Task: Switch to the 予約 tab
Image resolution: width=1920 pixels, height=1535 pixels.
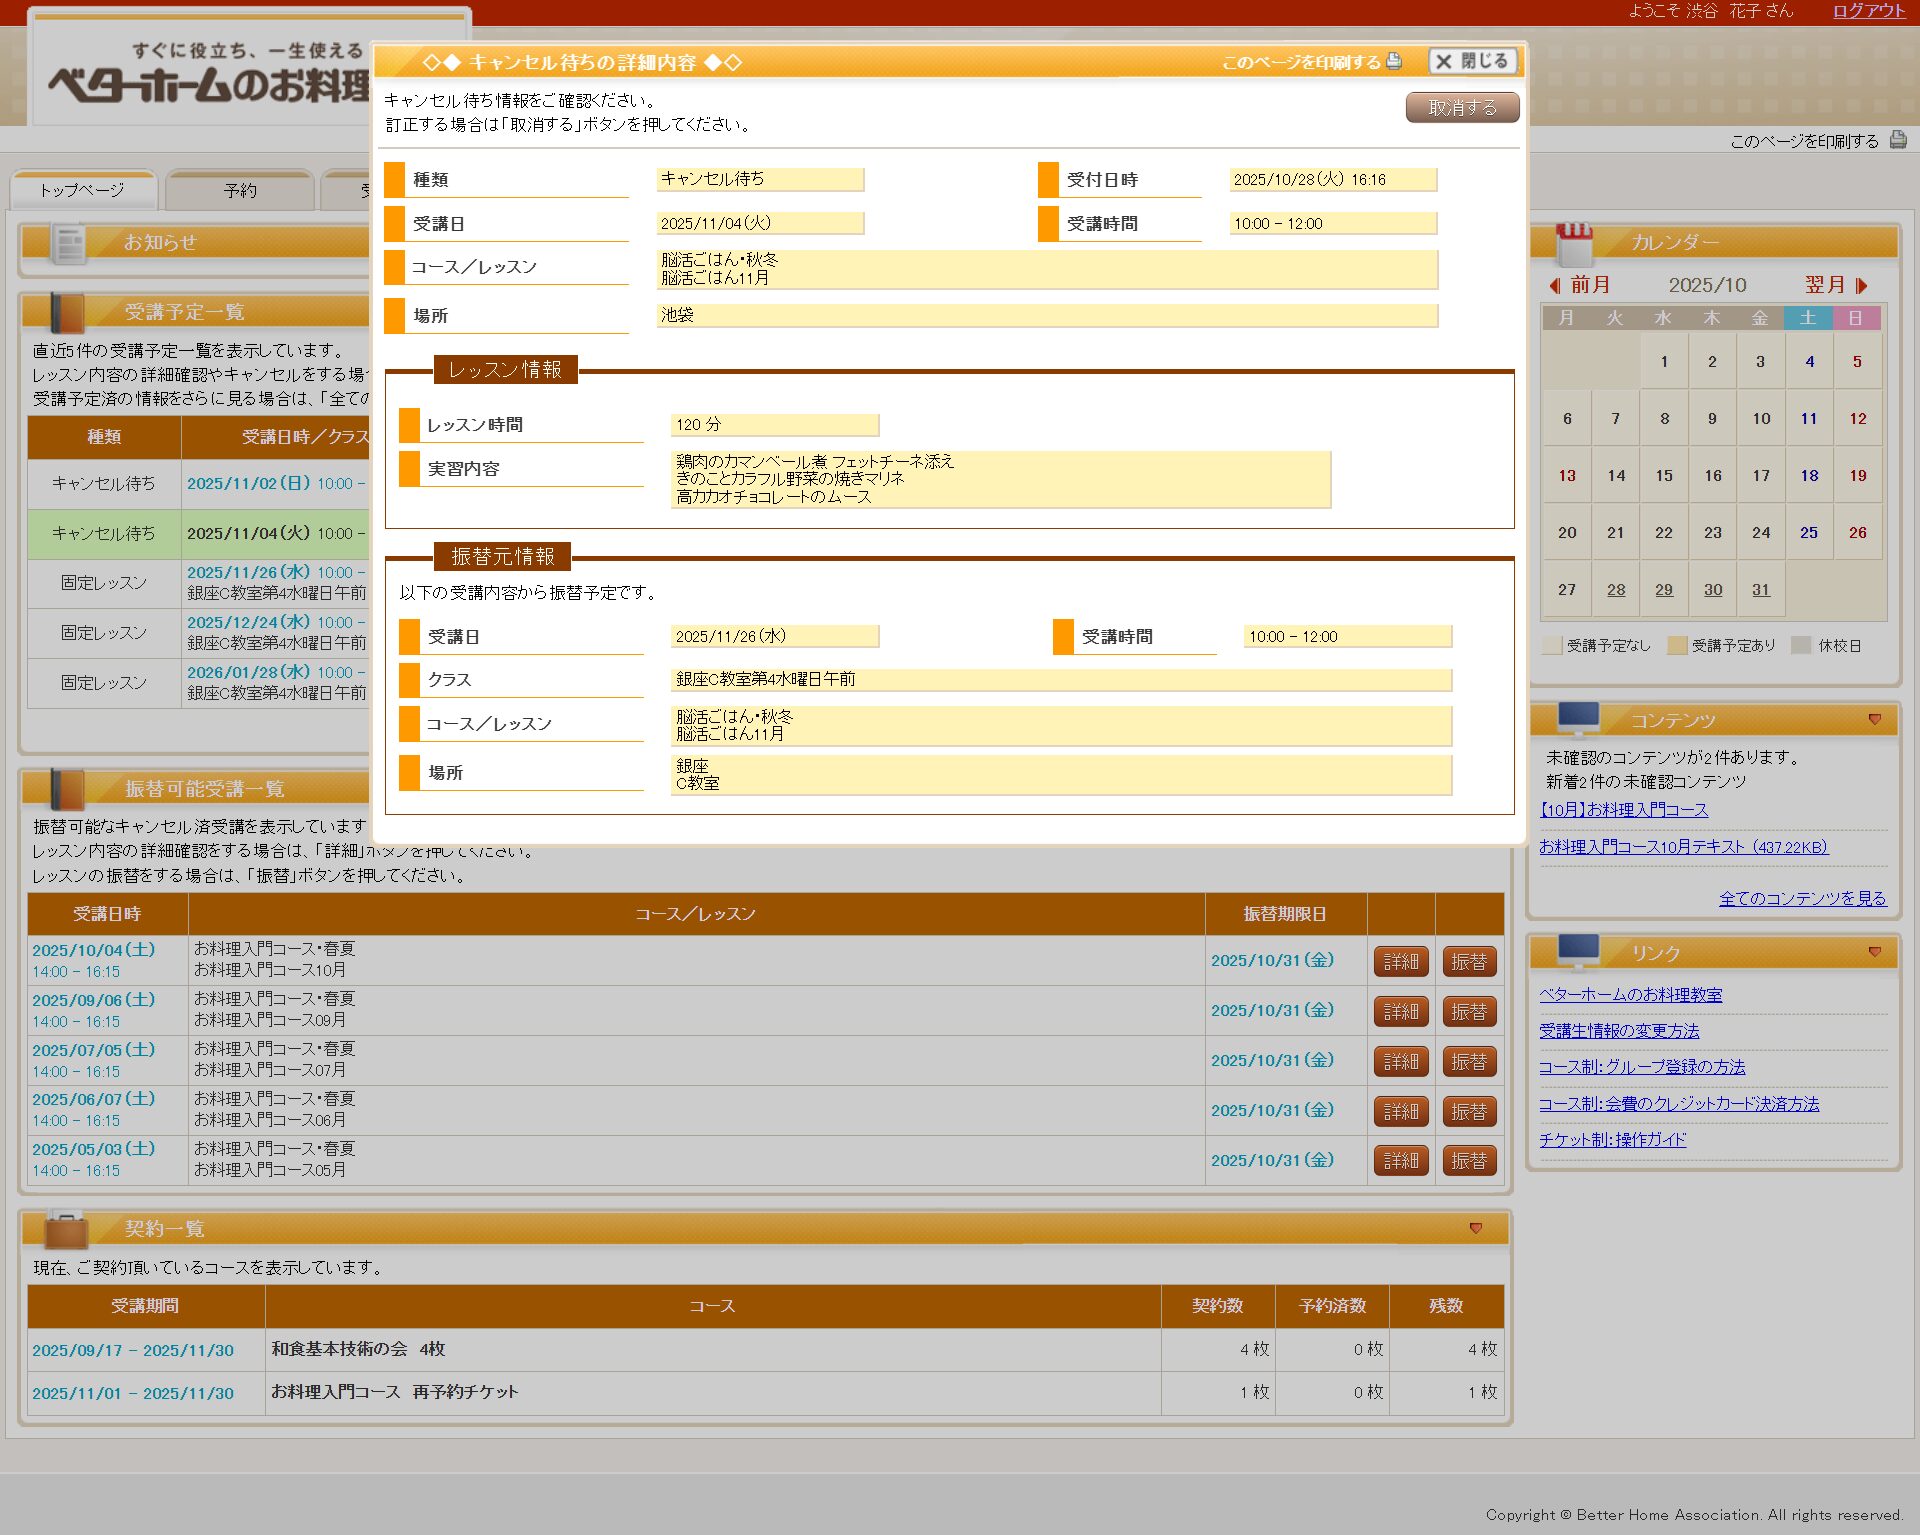Action: 240,190
